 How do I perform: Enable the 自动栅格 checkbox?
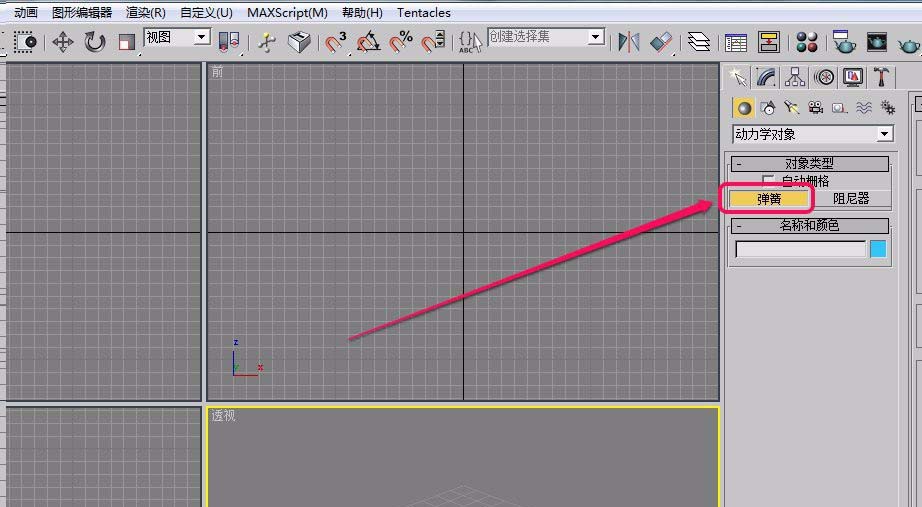coord(768,180)
